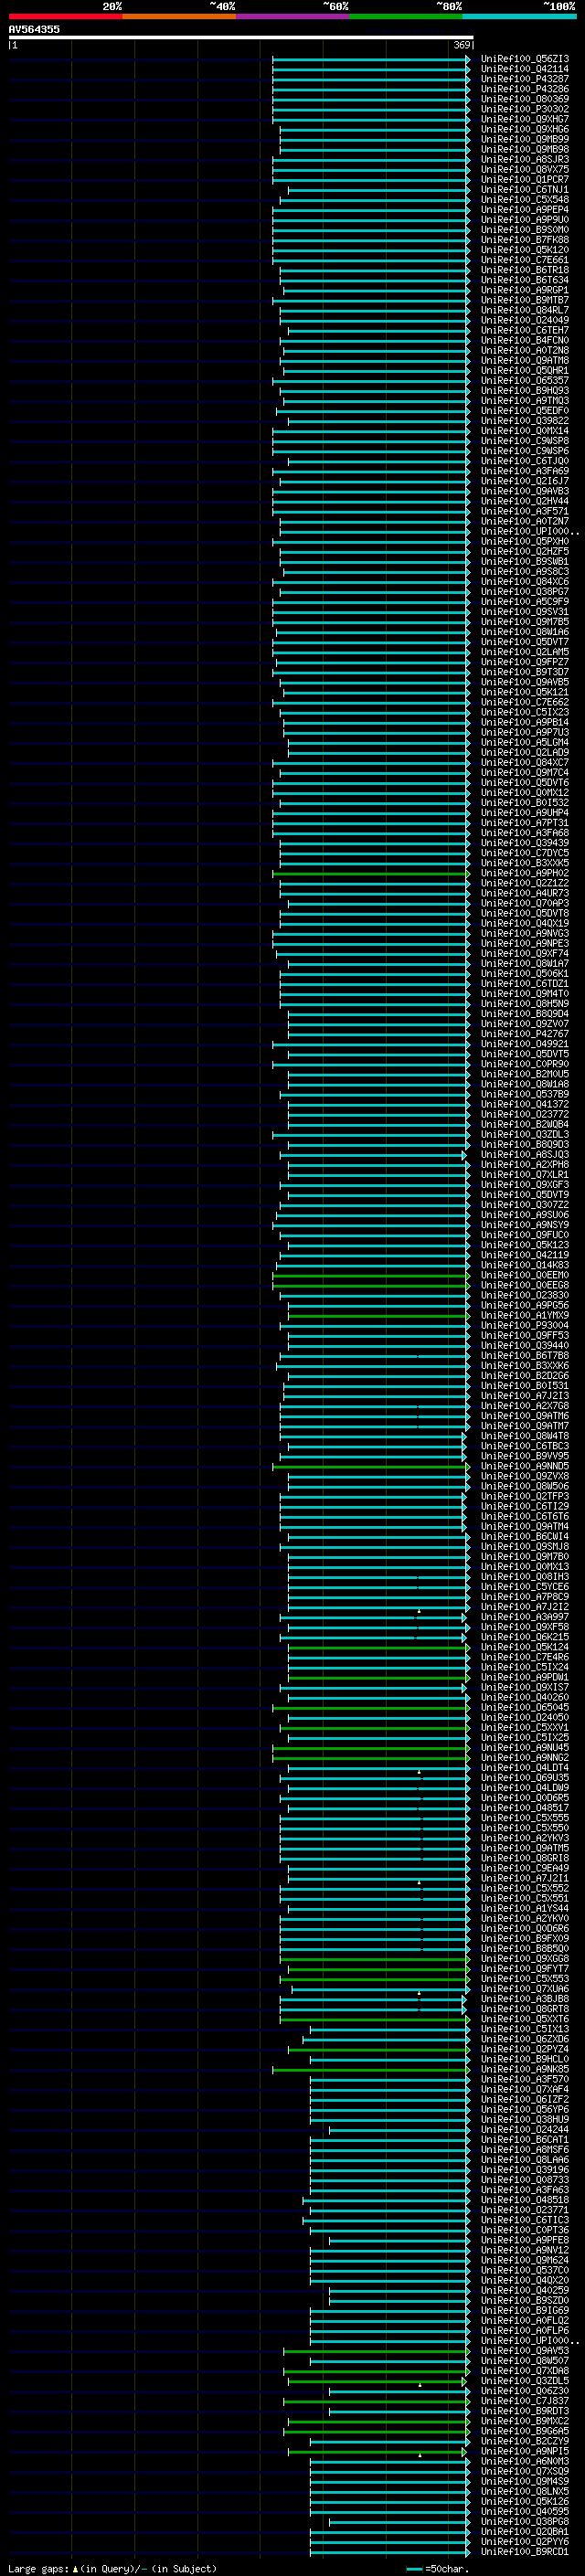Click the UniRef100_O48518 label
The width and height of the screenshot is (585, 2576).
[x=525, y=2199]
